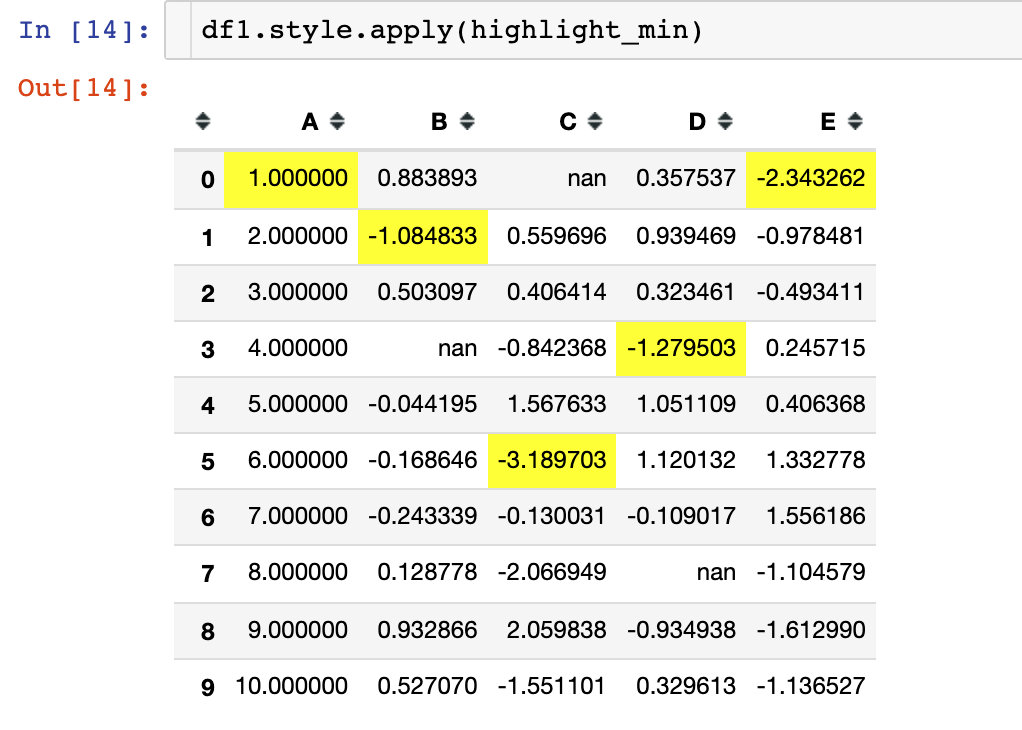Select cell -1.104579
The width and height of the screenshot is (1022, 730).
810,573
